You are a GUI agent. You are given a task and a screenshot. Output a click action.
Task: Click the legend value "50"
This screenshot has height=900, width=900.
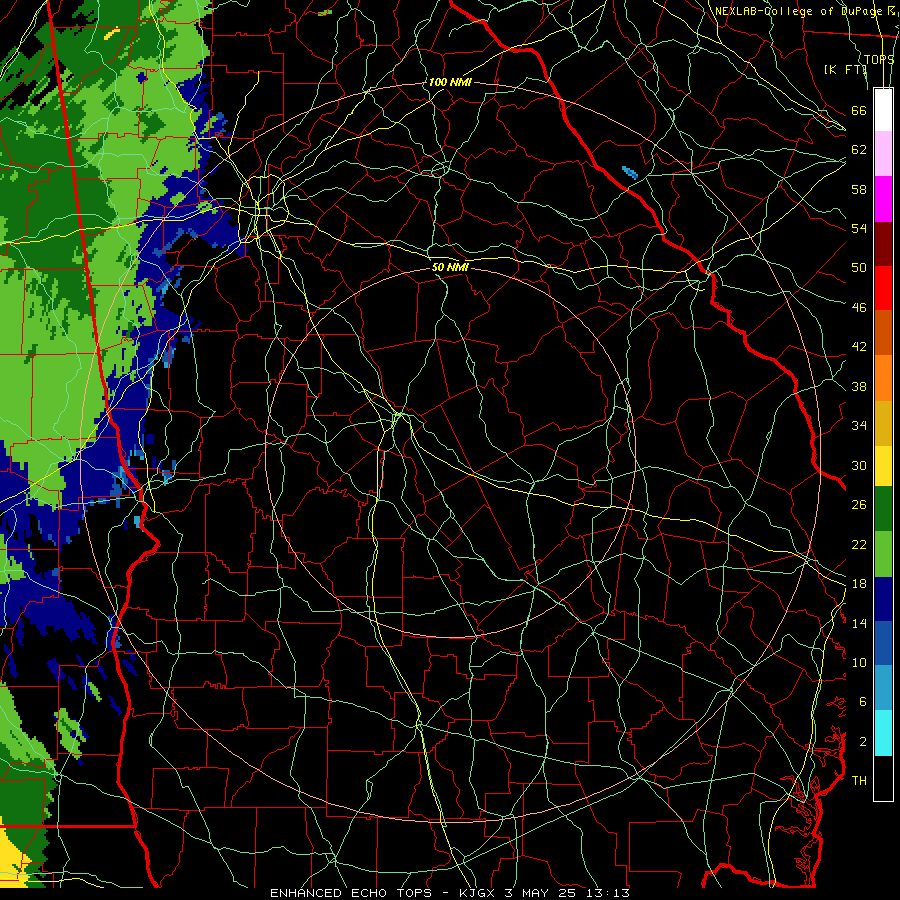[x=859, y=268]
